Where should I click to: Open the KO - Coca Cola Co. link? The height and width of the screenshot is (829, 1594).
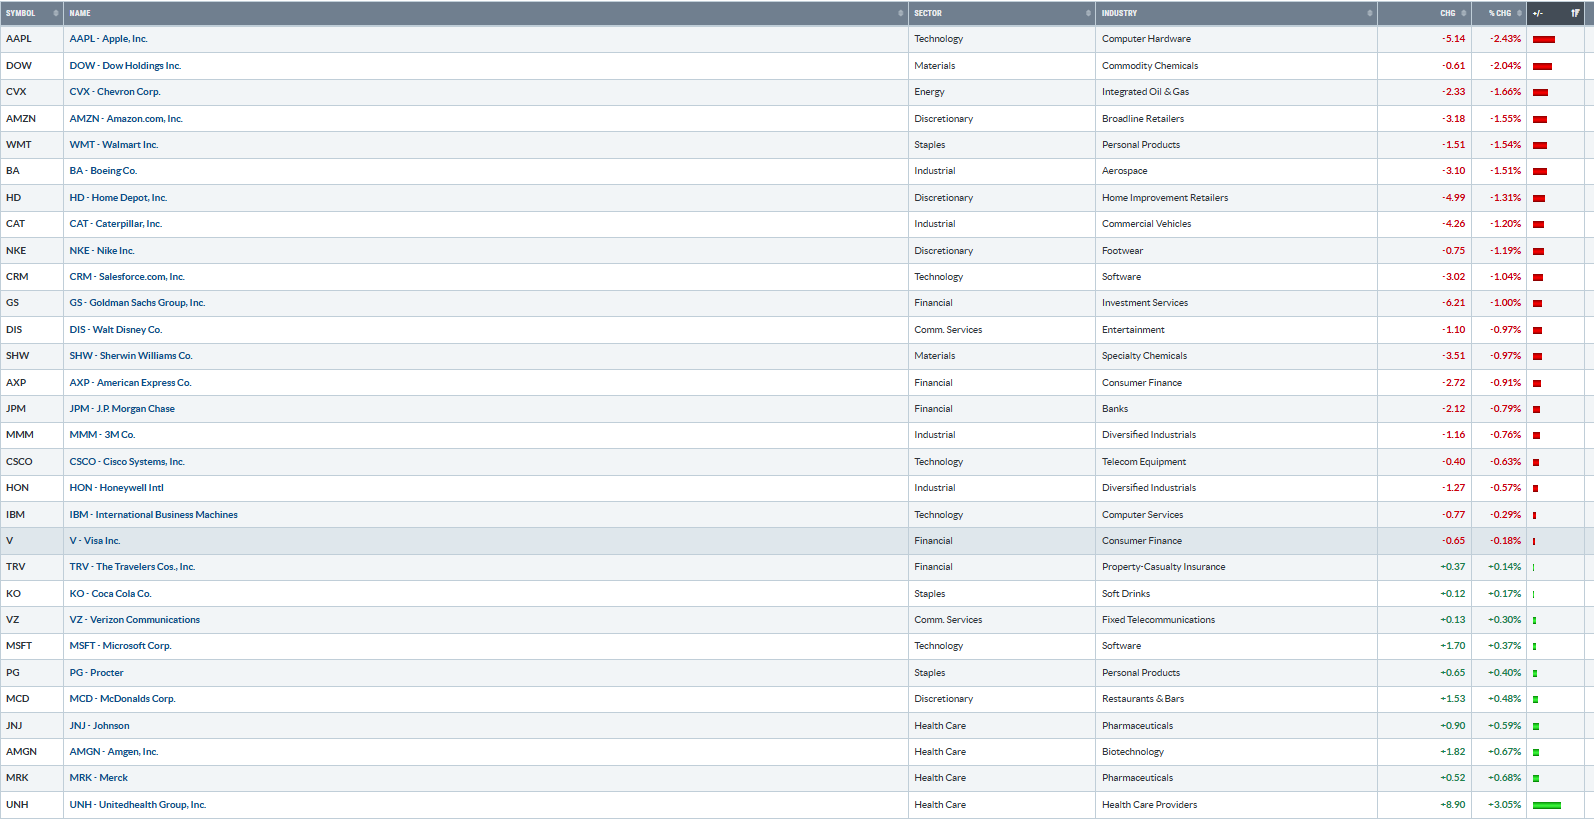(110, 594)
